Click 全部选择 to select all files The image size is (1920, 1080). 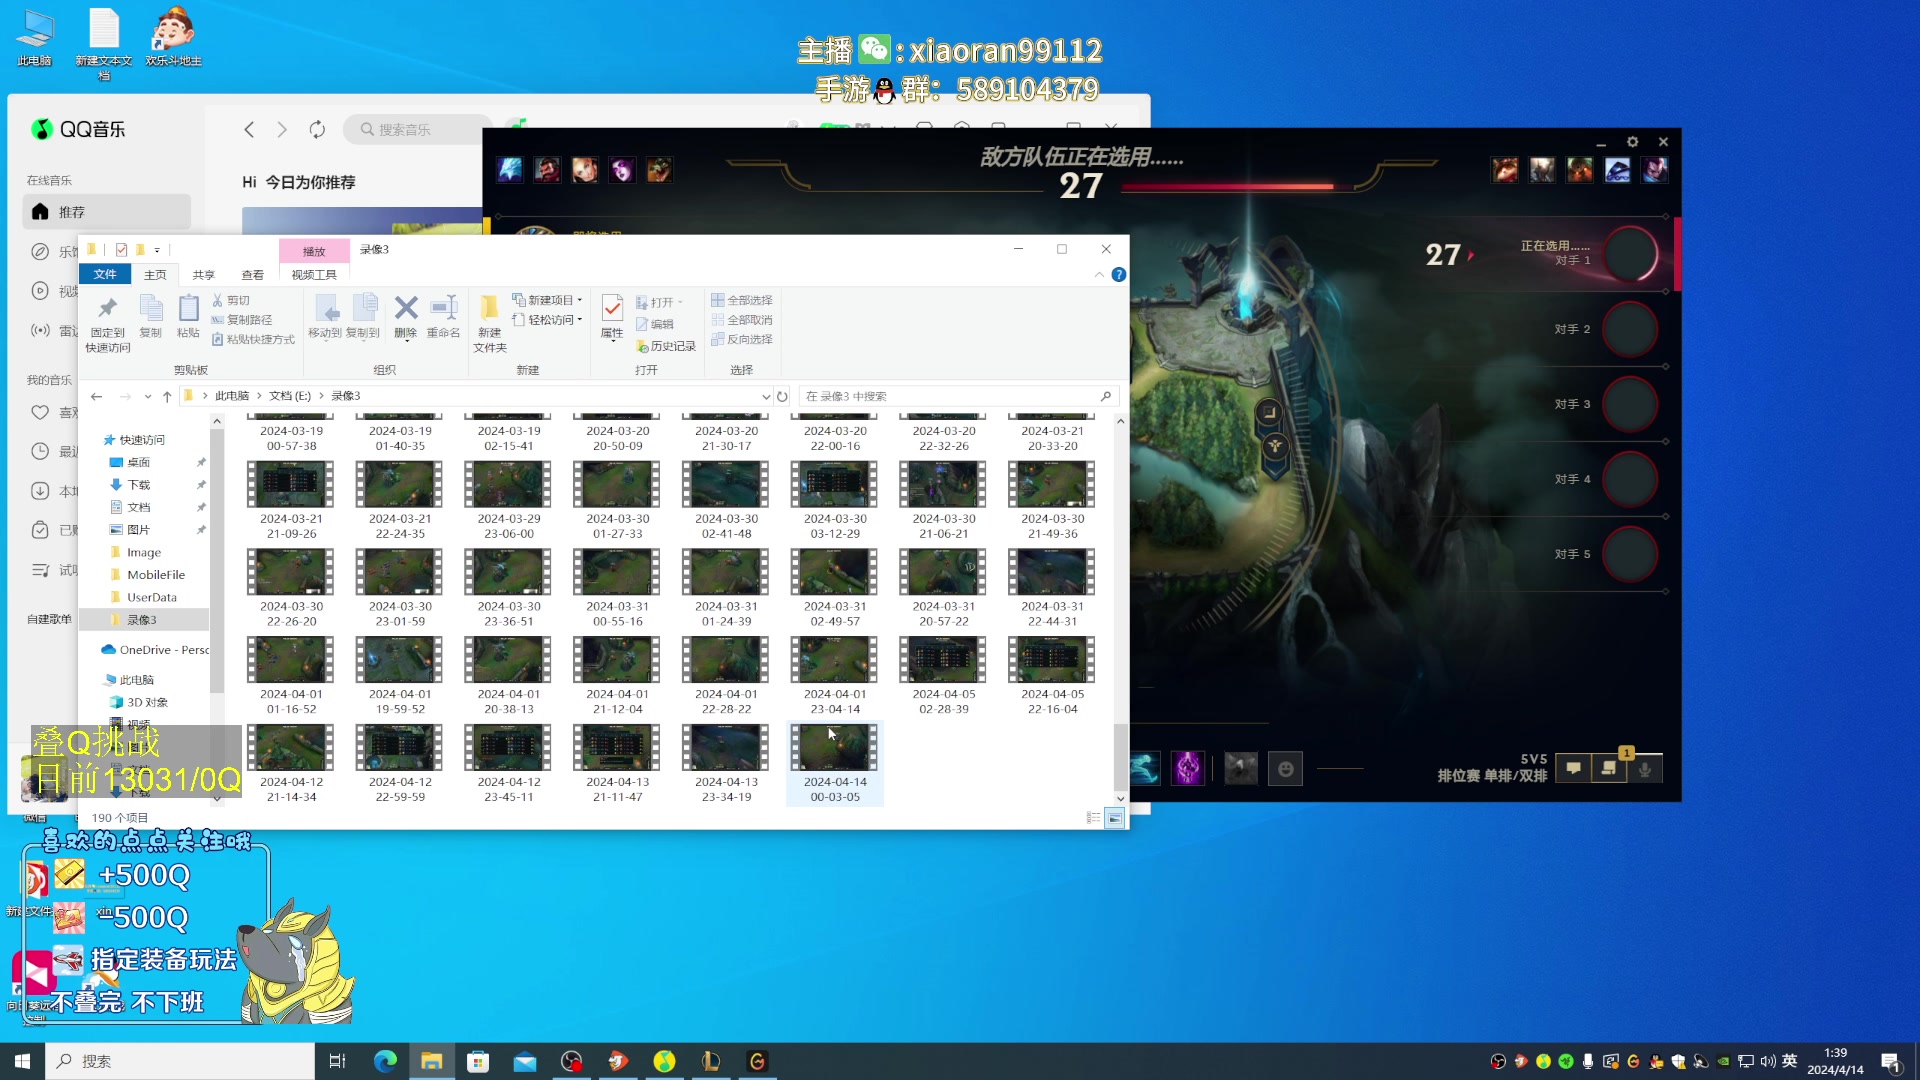click(742, 300)
